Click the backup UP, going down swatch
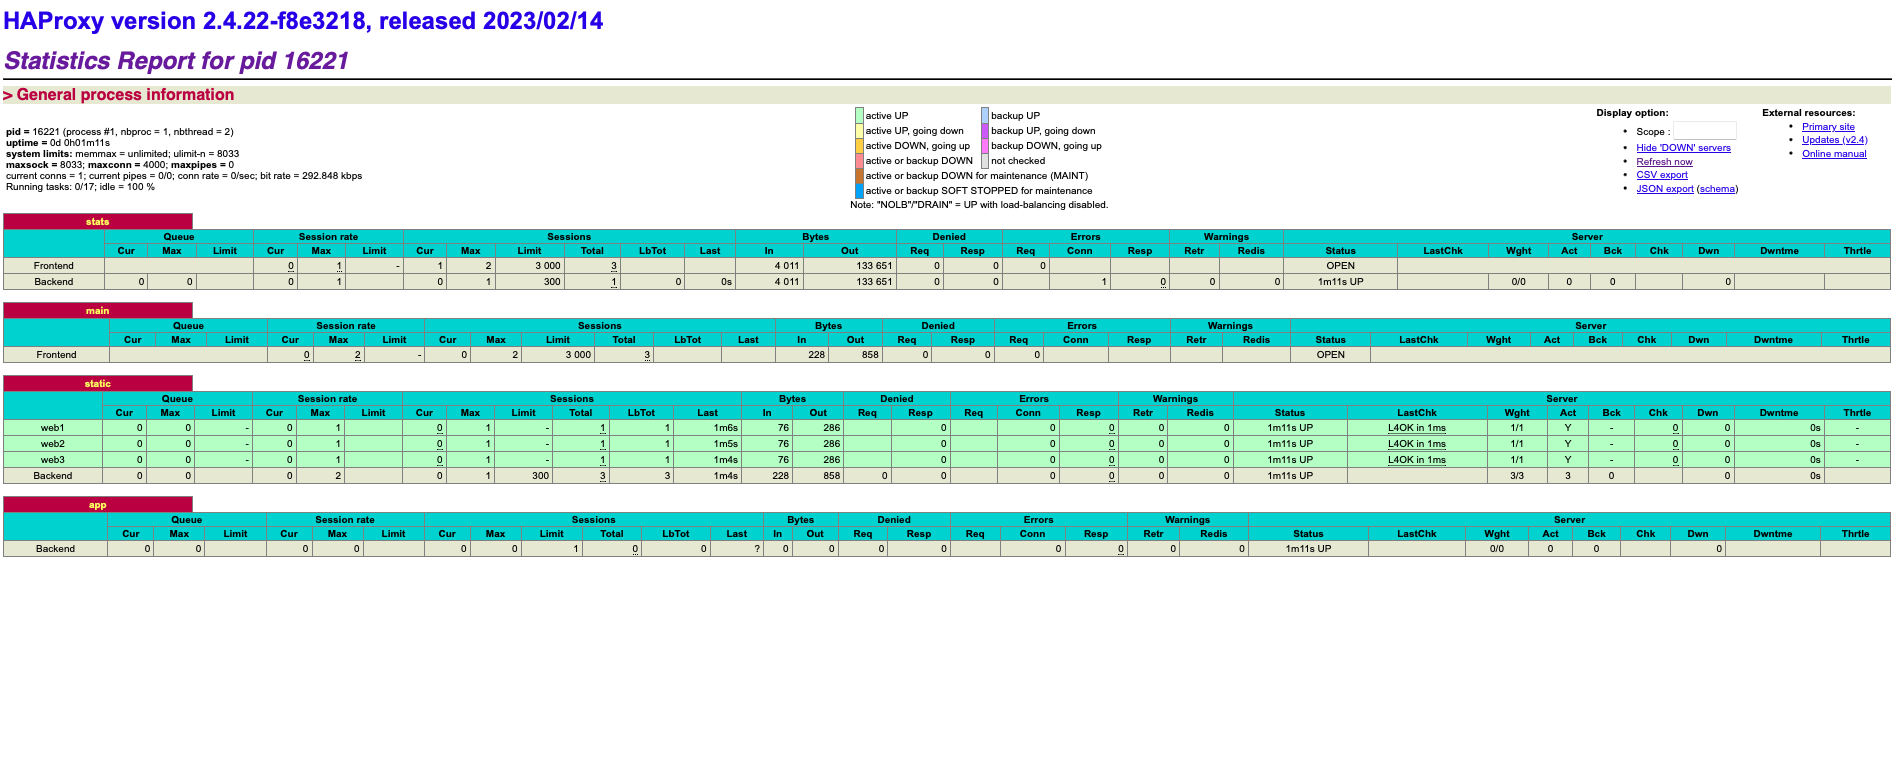 pyautogui.click(x=985, y=131)
